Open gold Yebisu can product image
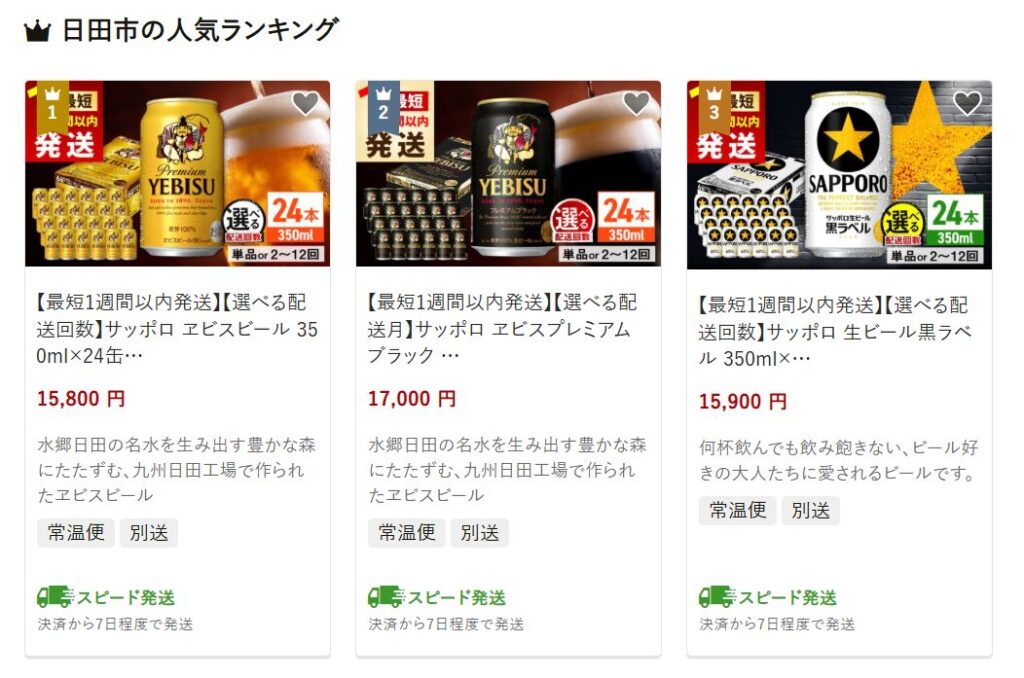Image resolution: width=1024 pixels, height=678 pixels. coord(178,174)
